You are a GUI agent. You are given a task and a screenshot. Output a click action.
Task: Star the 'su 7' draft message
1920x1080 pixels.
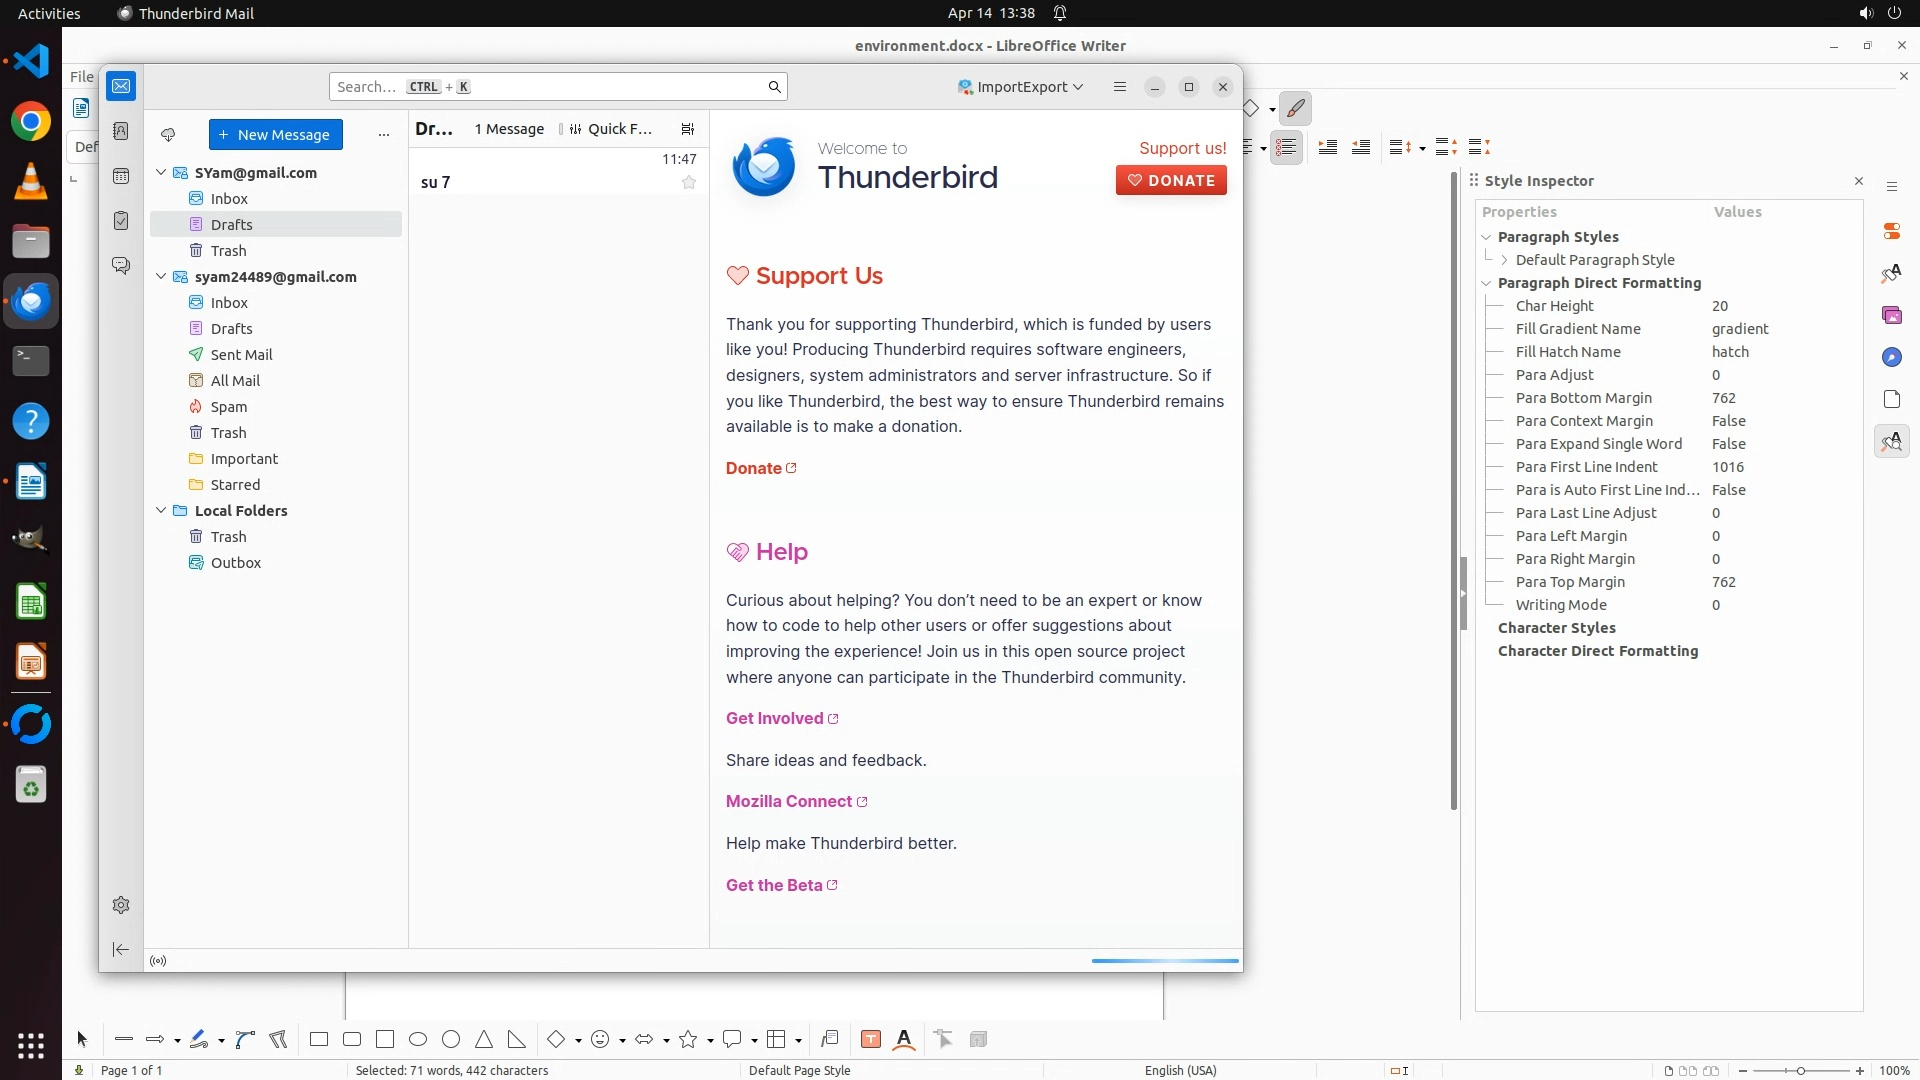pos(689,182)
